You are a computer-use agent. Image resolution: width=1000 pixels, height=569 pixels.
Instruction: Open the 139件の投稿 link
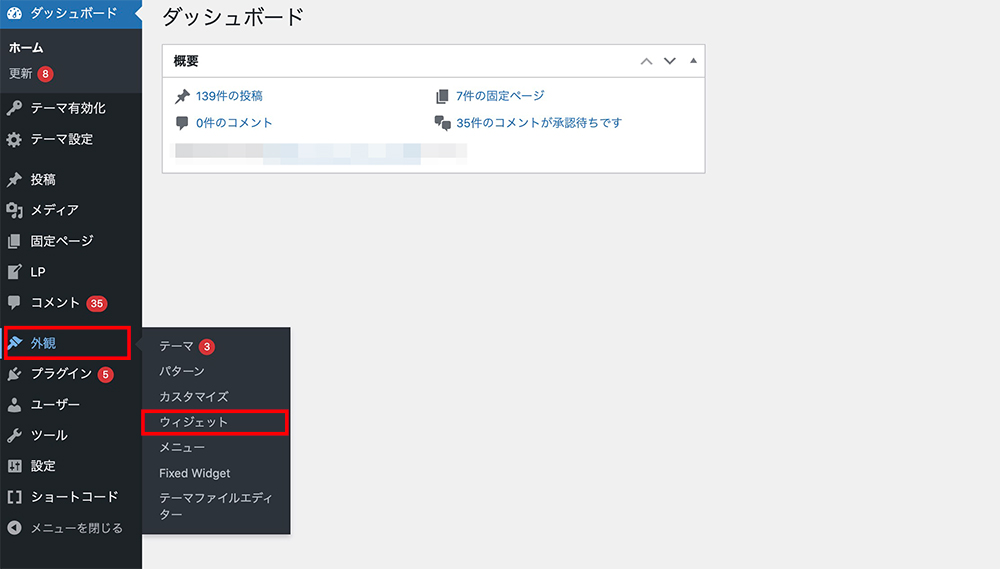tap(230, 96)
